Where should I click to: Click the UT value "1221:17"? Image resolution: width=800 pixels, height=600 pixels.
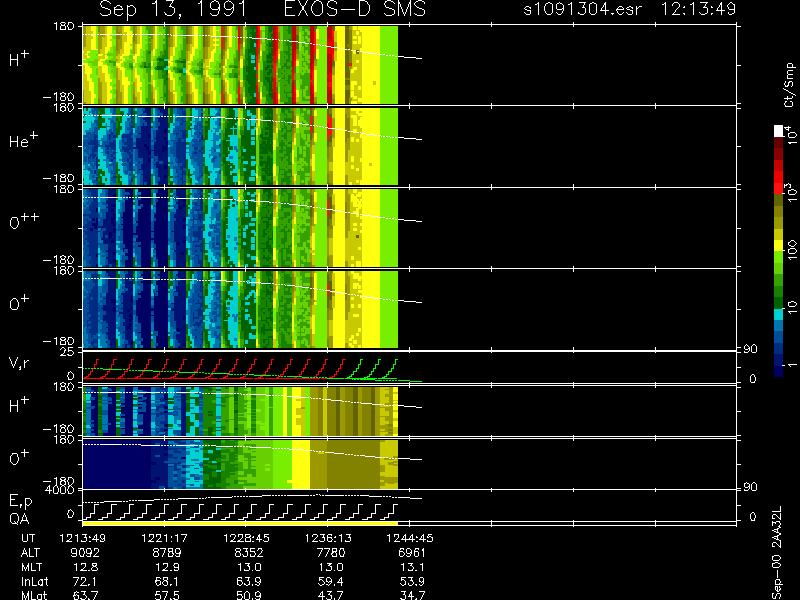coord(164,538)
